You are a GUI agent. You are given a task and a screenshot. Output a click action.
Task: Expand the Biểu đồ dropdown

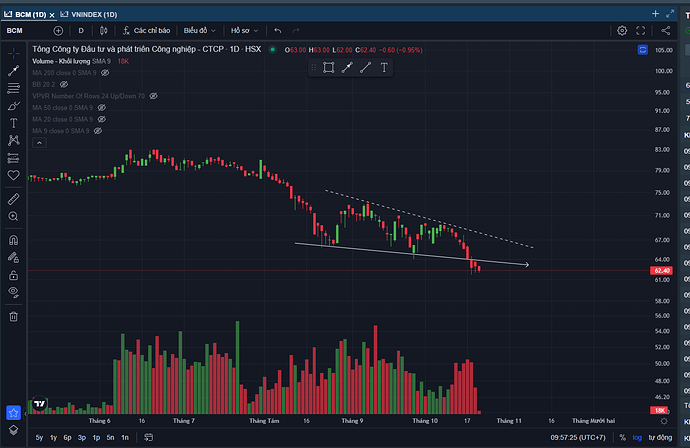[x=199, y=30]
